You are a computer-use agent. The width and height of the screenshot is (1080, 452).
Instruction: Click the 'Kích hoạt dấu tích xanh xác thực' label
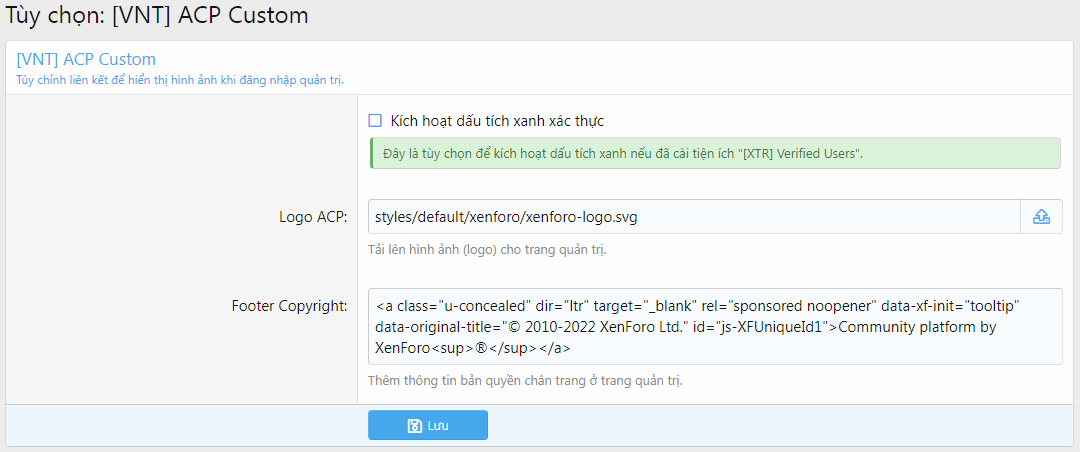coord(497,121)
